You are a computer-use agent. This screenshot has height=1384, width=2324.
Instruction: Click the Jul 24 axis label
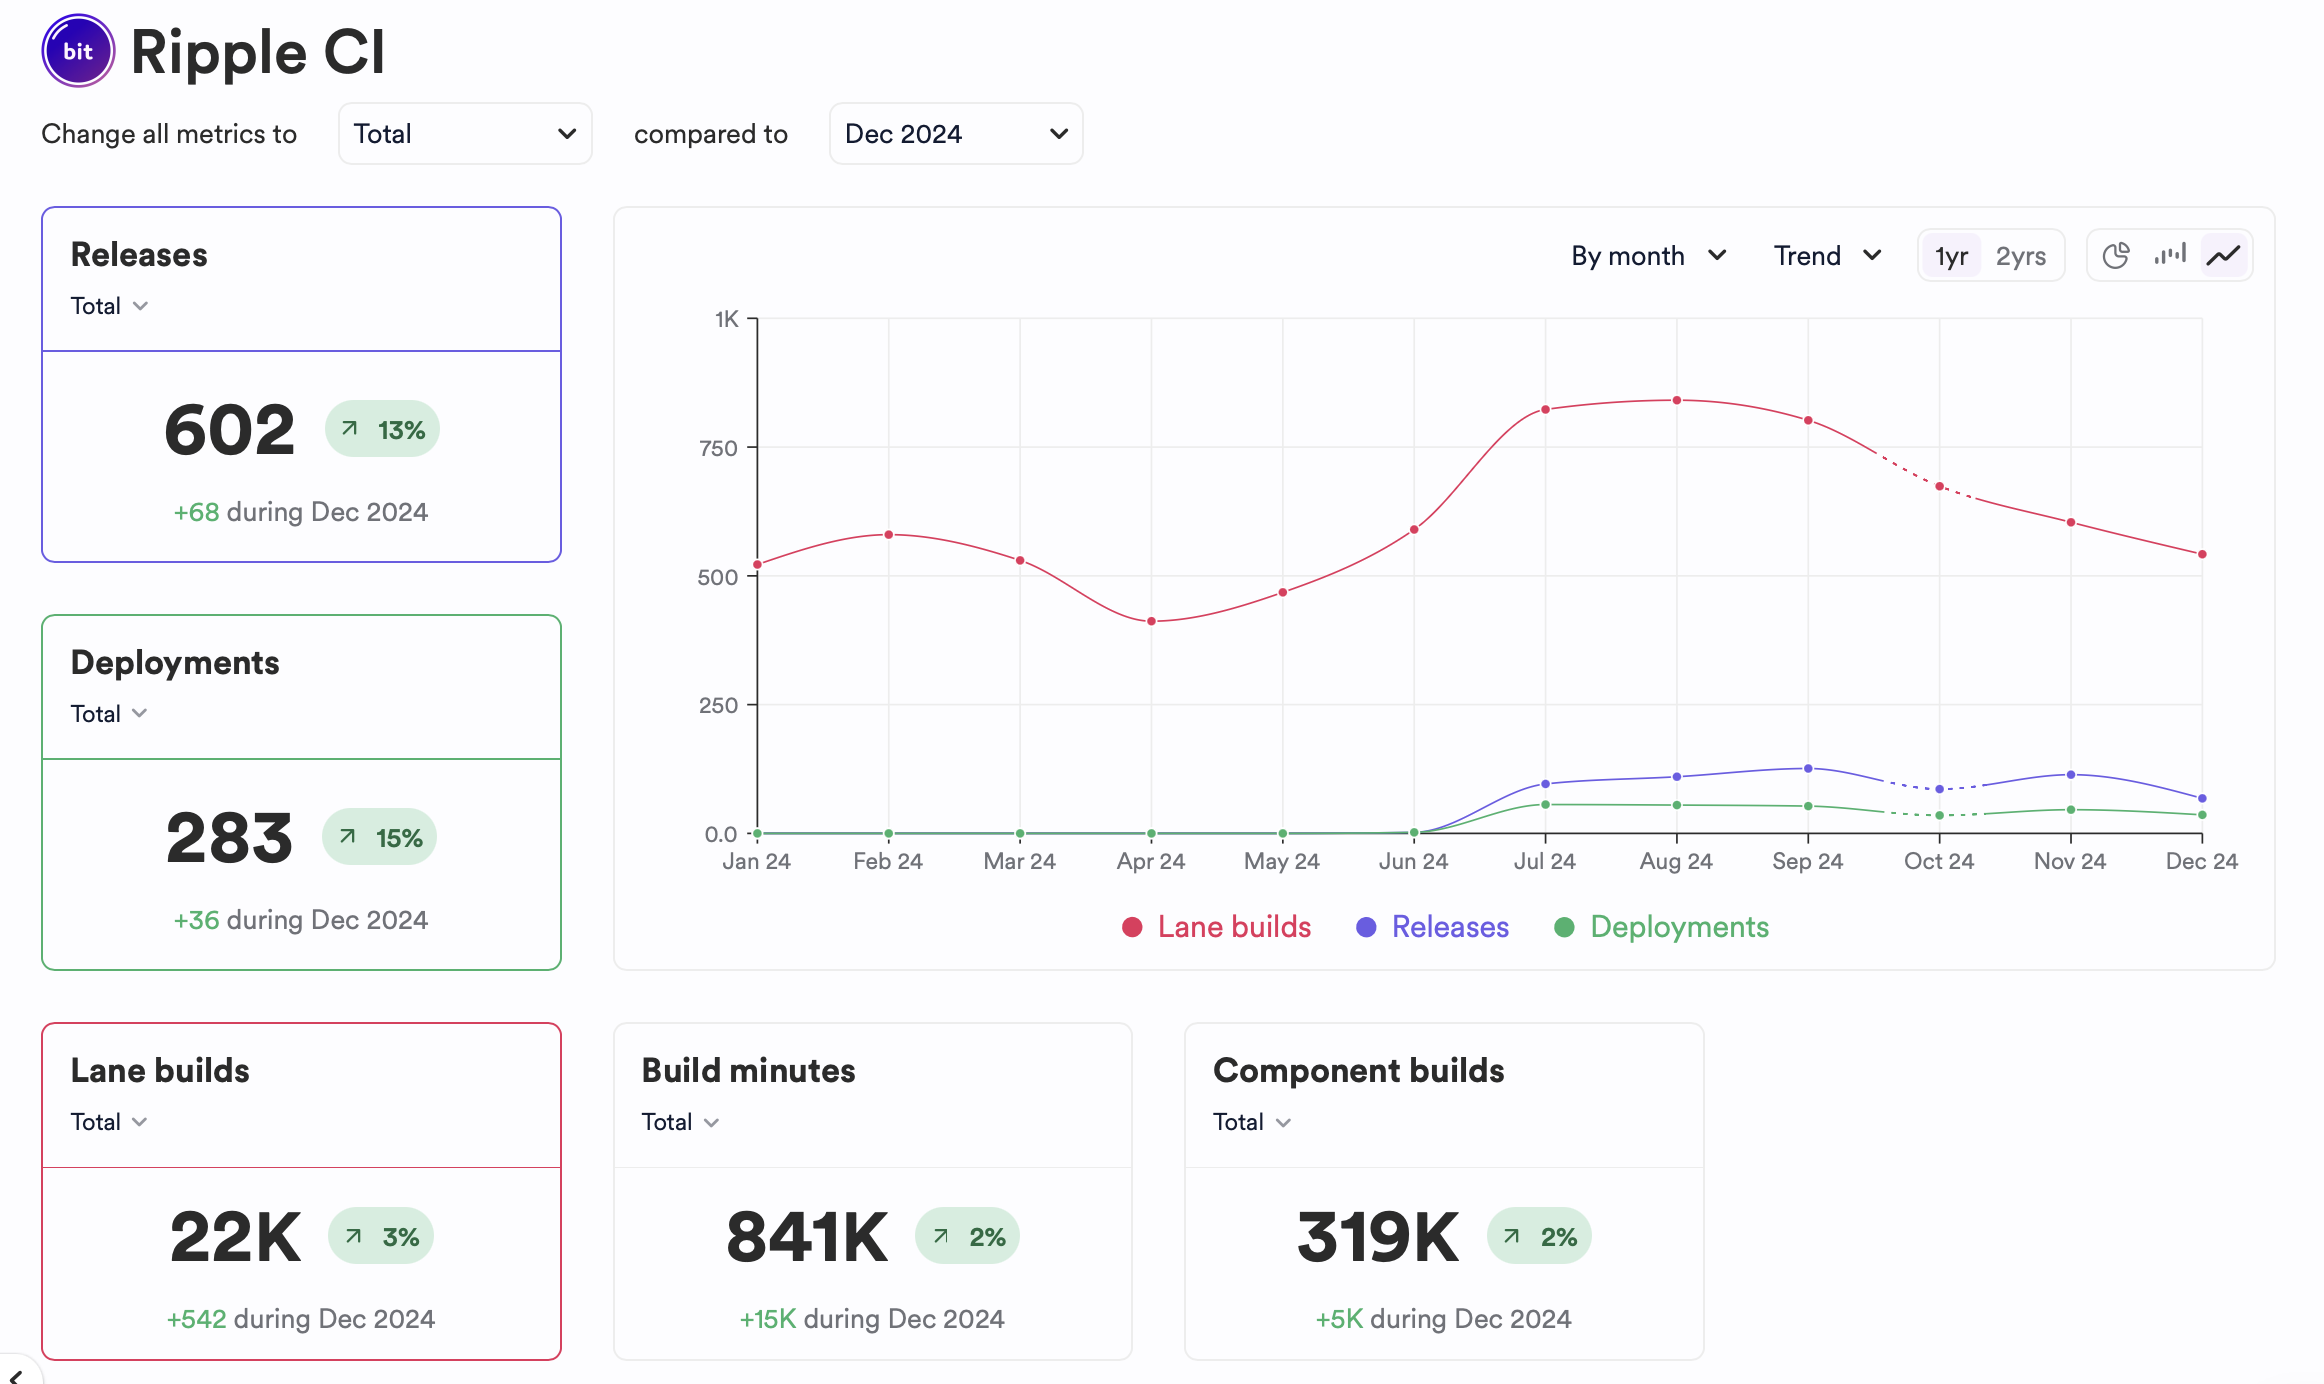pyautogui.click(x=1545, y=861)
